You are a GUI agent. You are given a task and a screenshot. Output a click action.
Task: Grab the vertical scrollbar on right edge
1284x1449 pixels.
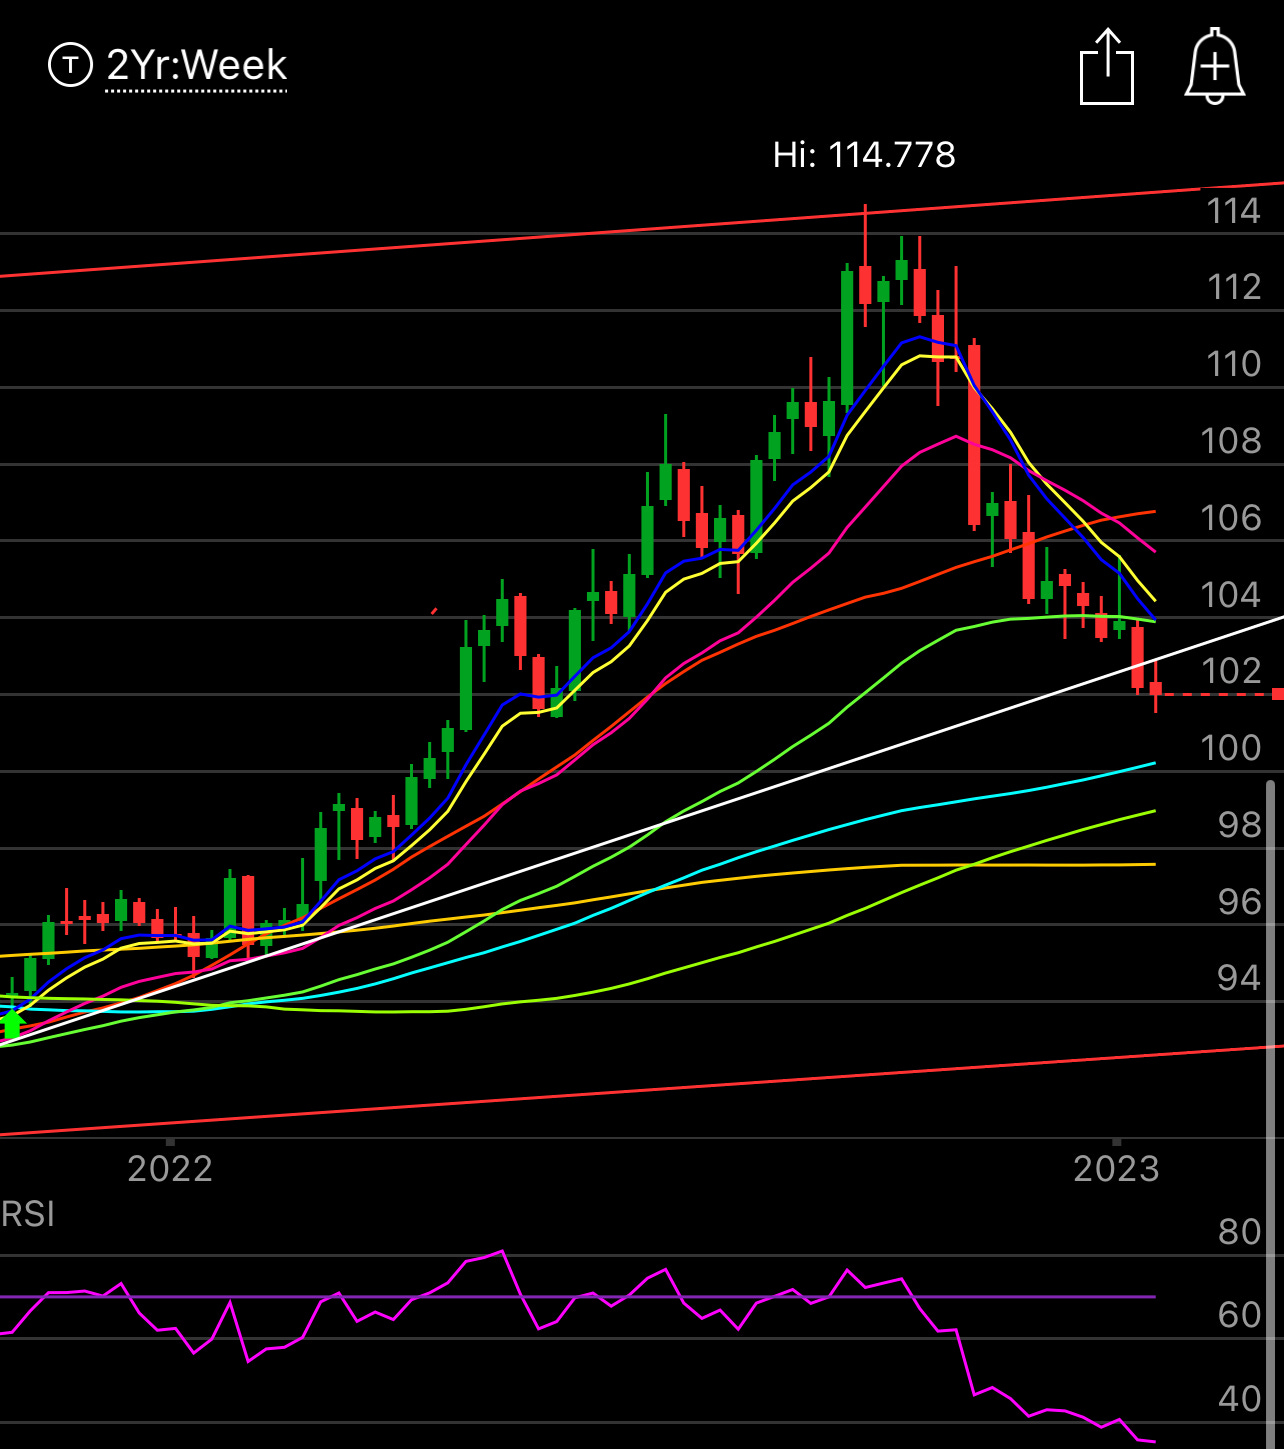[1271, 1113]
